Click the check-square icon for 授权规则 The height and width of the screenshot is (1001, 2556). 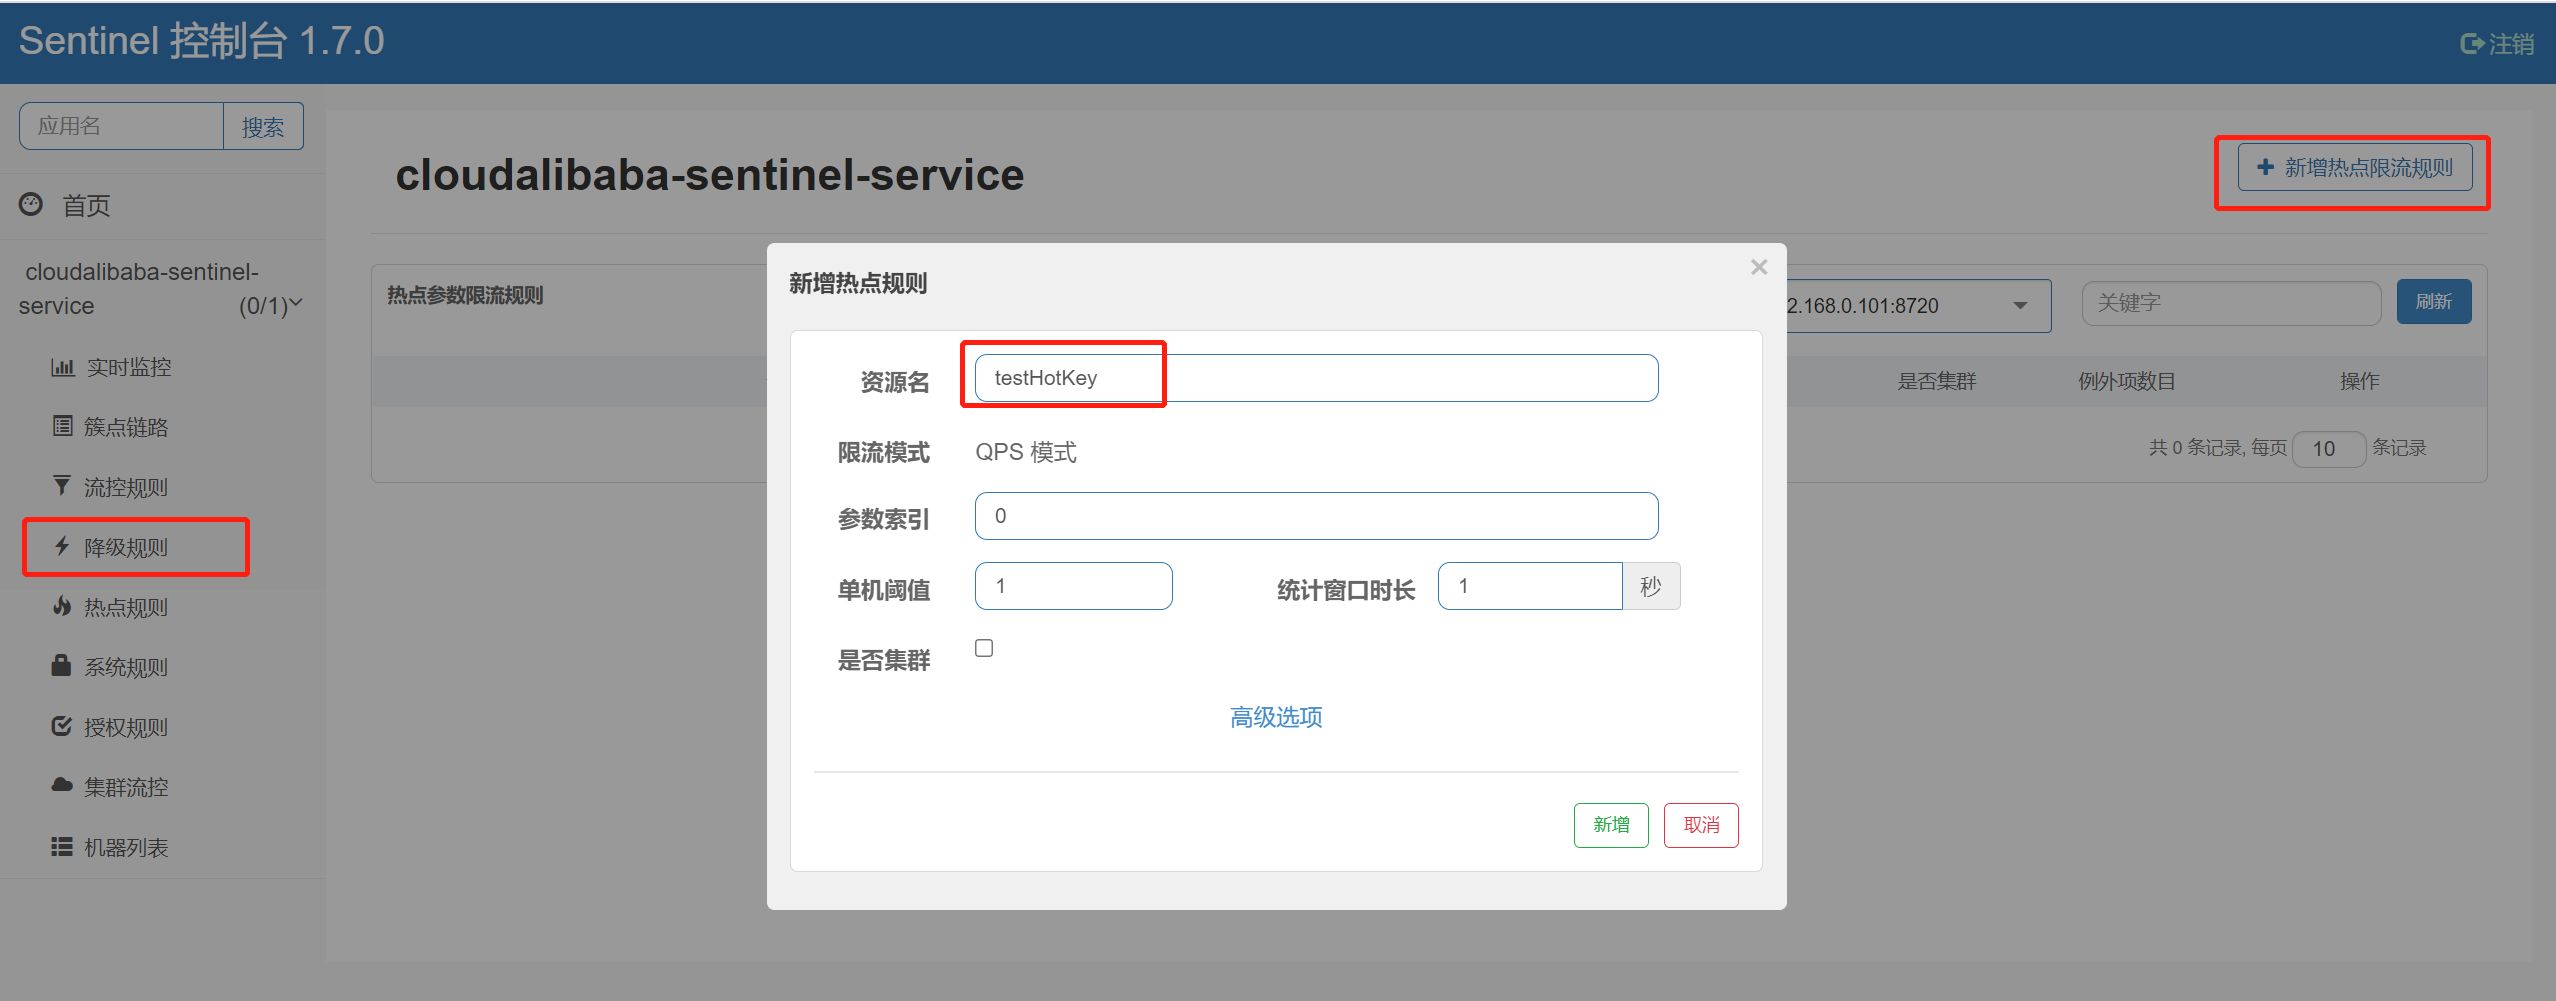pos(62,726)
